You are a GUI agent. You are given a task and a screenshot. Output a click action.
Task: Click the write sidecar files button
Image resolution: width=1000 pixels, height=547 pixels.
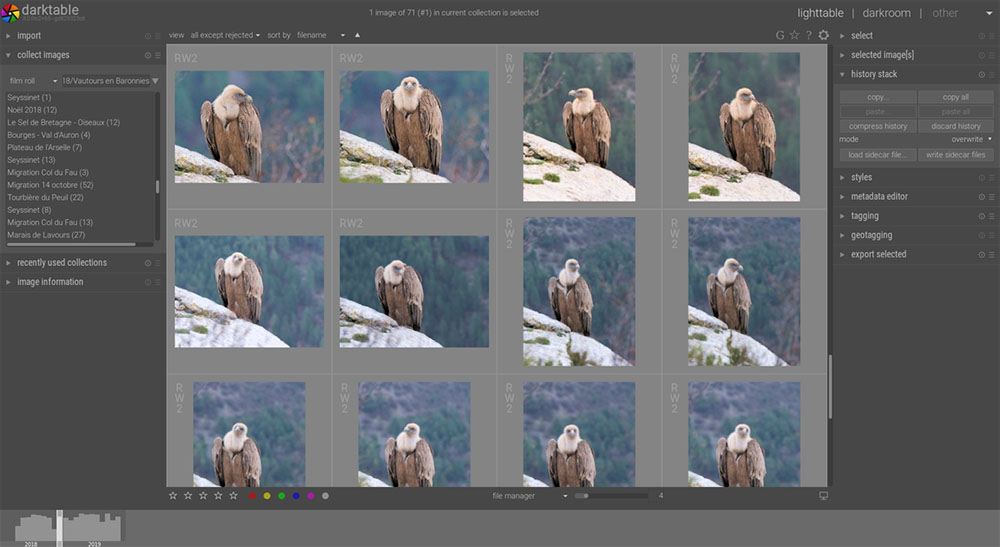(x=956, y=155)
